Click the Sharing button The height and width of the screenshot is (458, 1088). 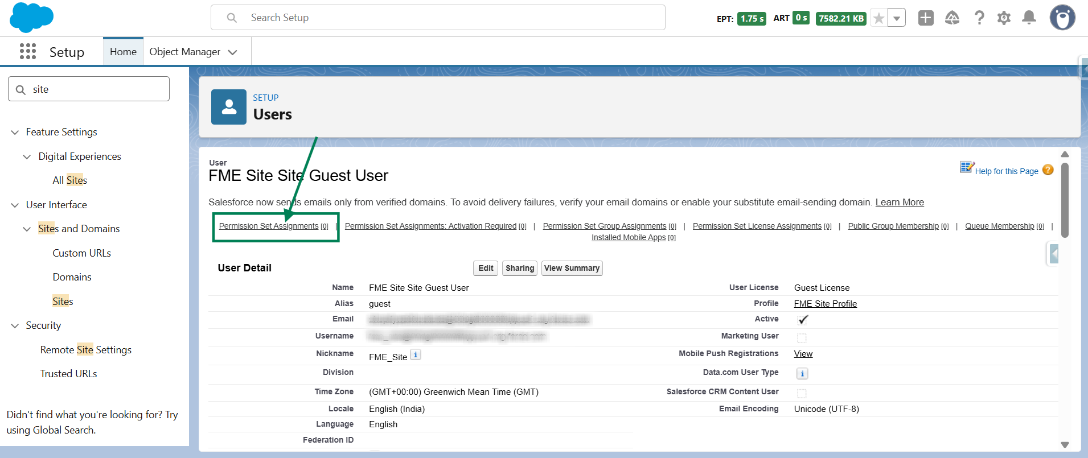520,269
